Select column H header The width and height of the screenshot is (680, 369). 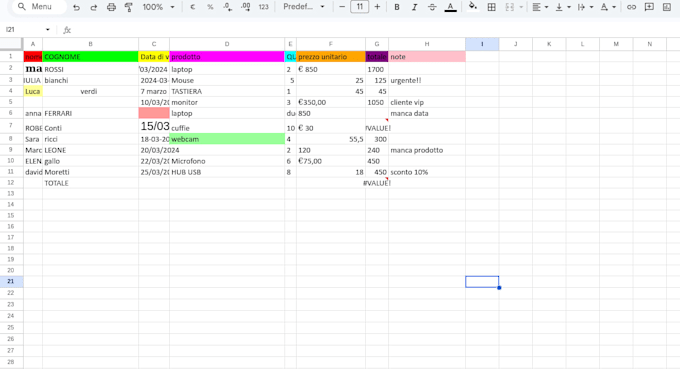427,44
